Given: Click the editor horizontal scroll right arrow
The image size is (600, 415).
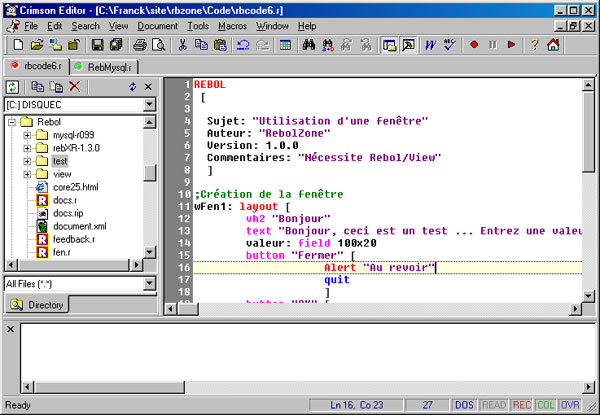Looking at the screenshot, I should click(x=575, y=309).
